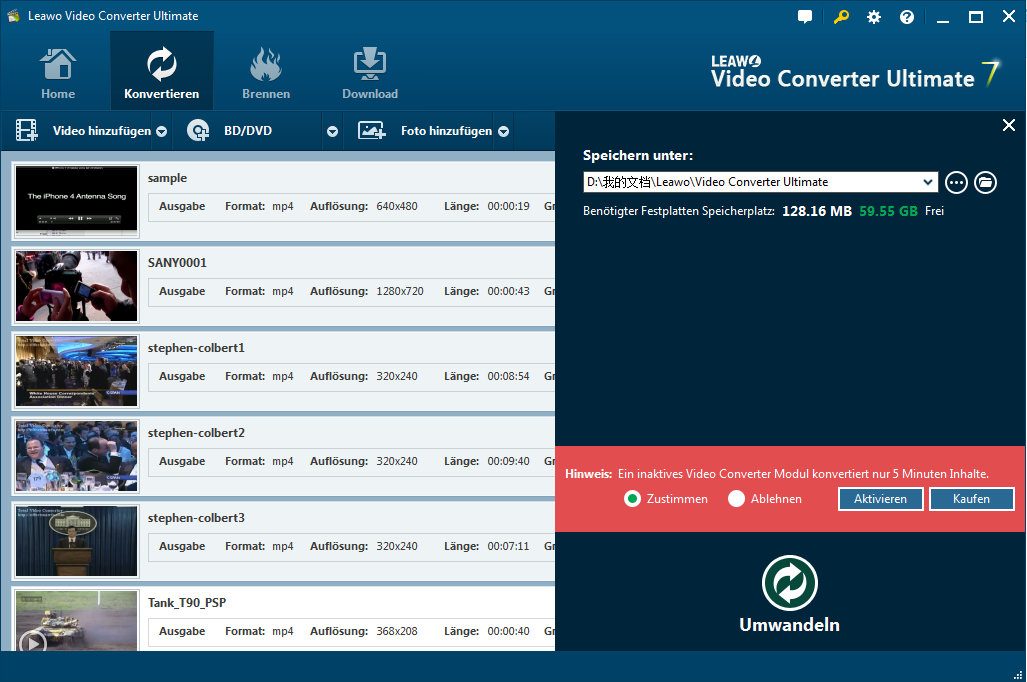The height and width of the screenshot is (682, 1027).
Task: Open the help question mark icon
Action: coord(907,17)
